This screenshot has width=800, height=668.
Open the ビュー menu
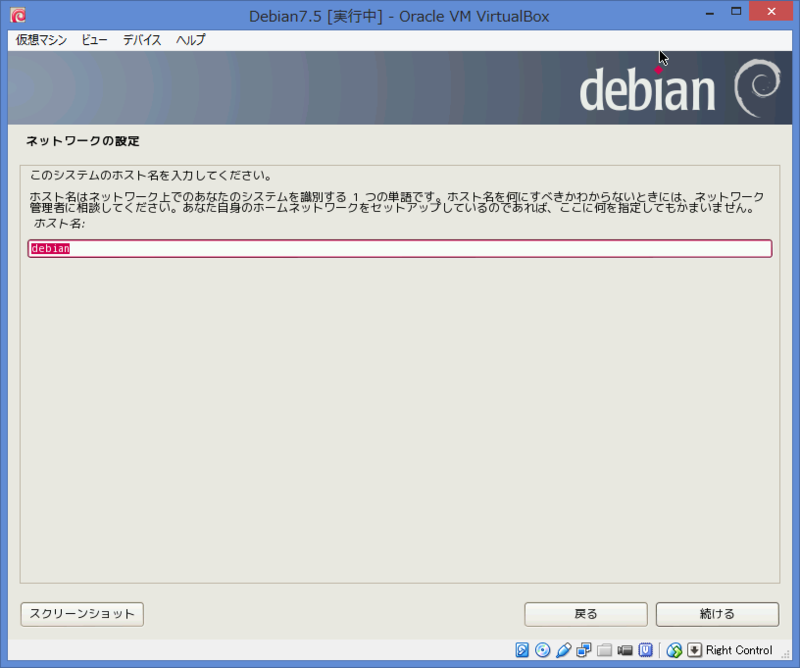click(x=94, y=40)
